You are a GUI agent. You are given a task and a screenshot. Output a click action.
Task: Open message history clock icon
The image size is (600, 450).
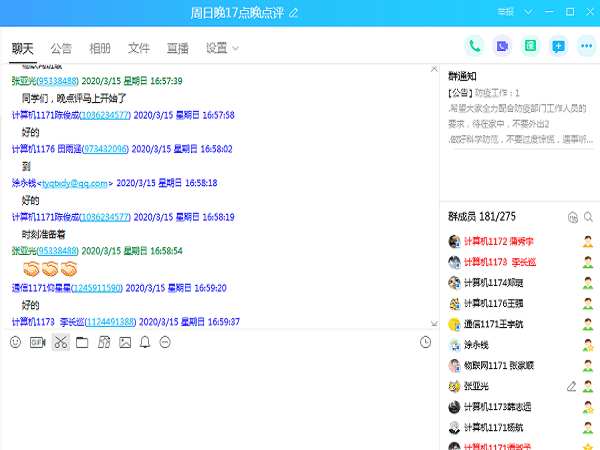pyautogui.click(x=425, y=342)
